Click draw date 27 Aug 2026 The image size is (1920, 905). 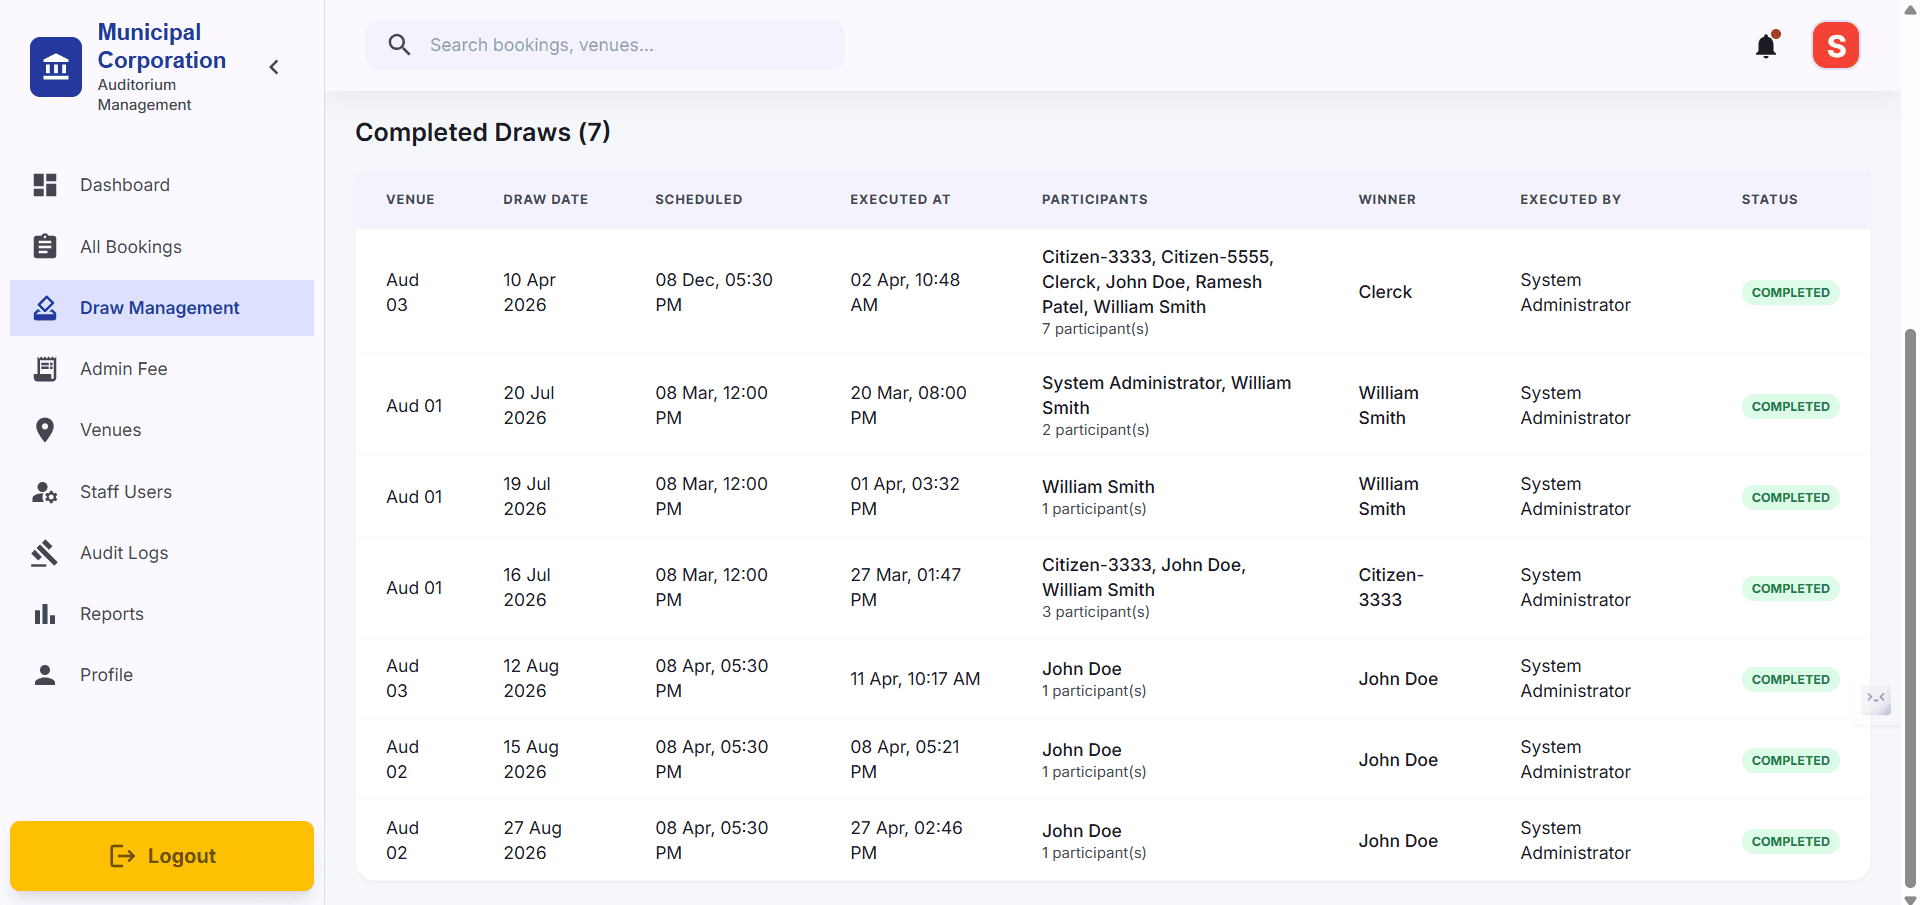(533, 841)
